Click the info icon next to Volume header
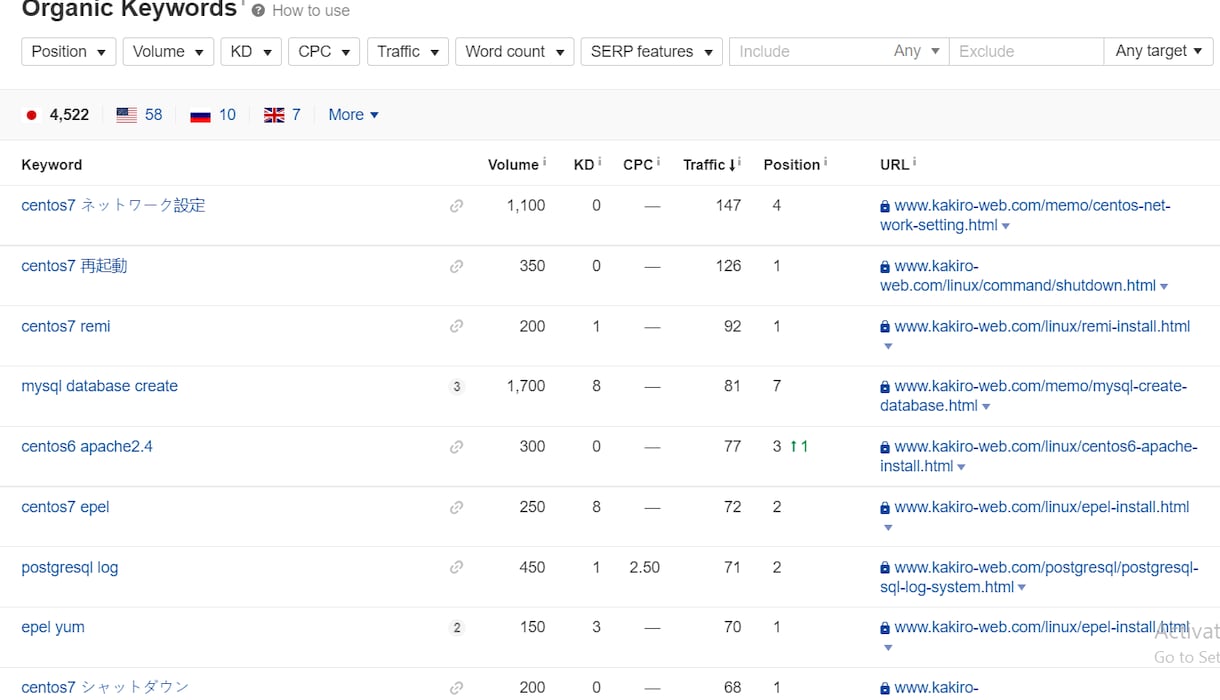This screenshot has width=1220, height=700. pos(545,162)
